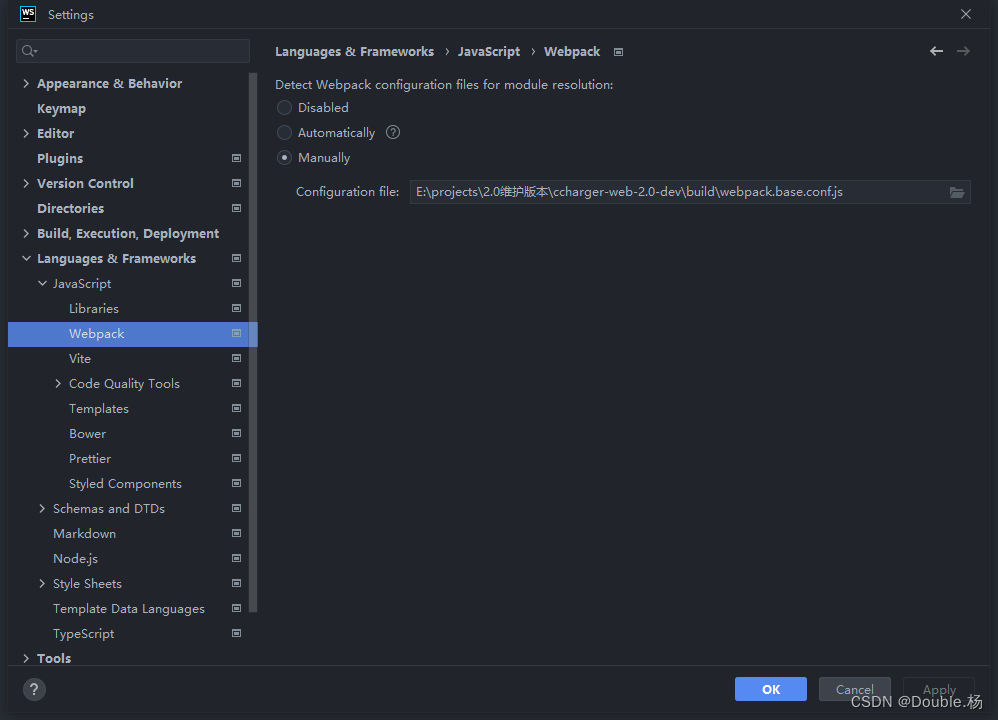998x720 pixels.
Task: Open the Prettier settings page
Action: (90, 459)
